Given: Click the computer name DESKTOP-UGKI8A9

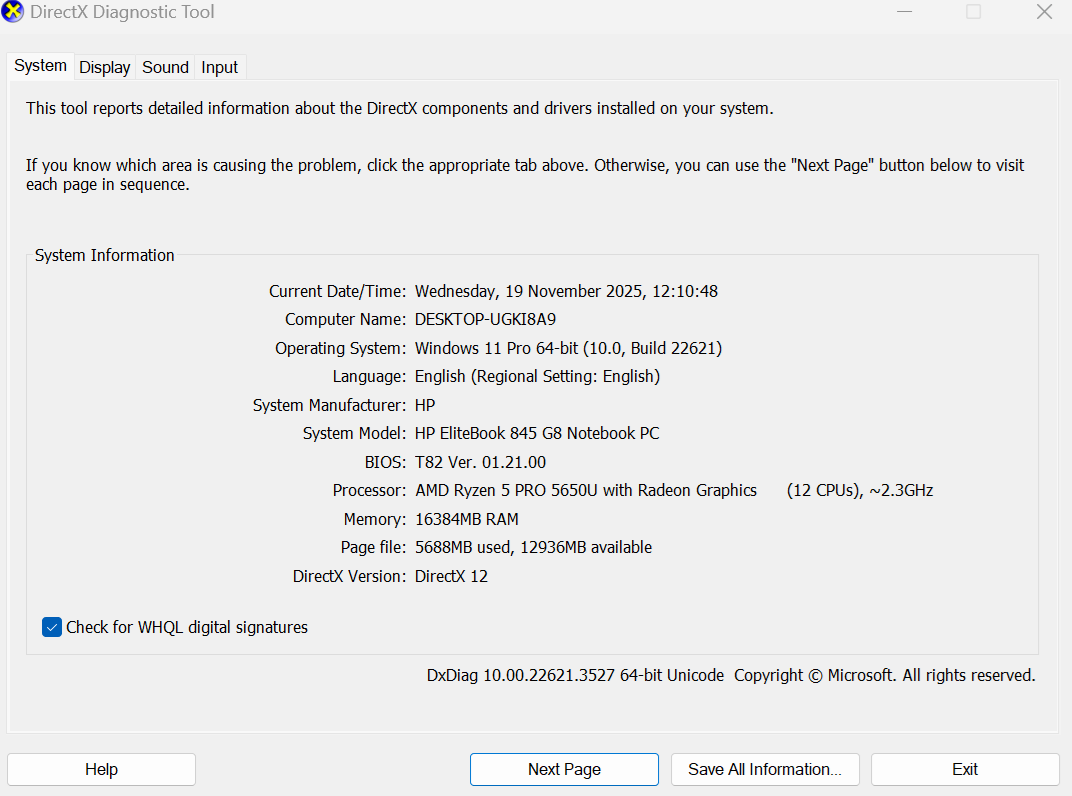Looking at the screenshot, I should [x=485, y=320].
